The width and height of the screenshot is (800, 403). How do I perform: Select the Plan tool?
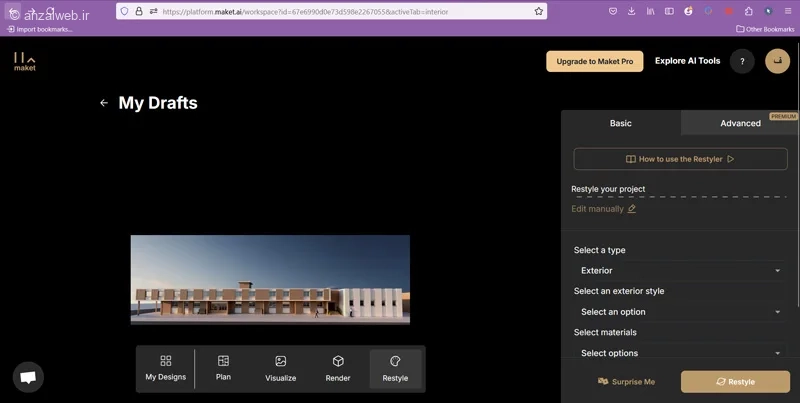tap(223, 368)
